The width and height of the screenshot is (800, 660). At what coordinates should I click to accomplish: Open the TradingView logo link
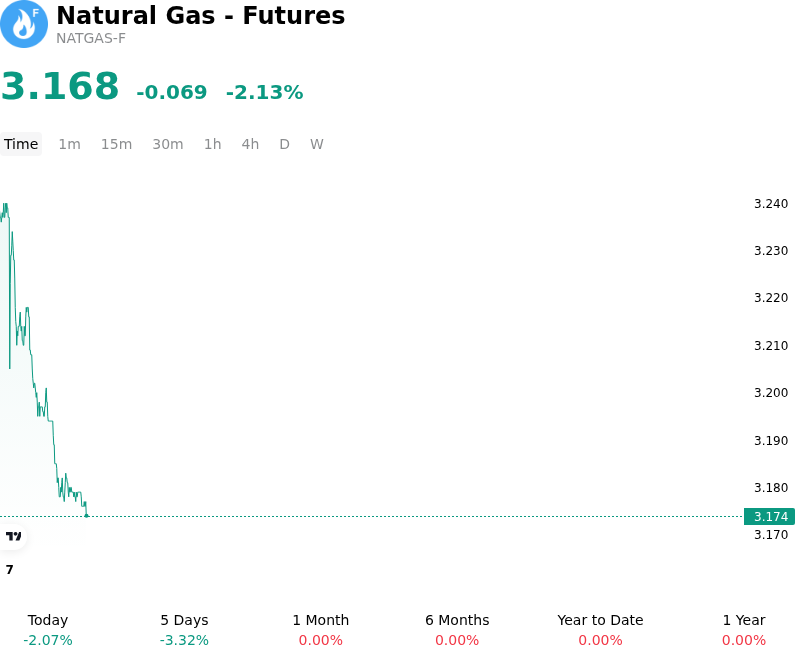click(x=13, y=536)
